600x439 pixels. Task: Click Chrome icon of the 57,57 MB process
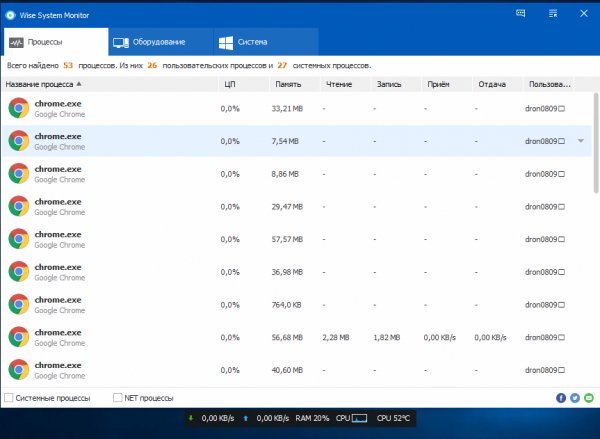[x=19, y=239]
